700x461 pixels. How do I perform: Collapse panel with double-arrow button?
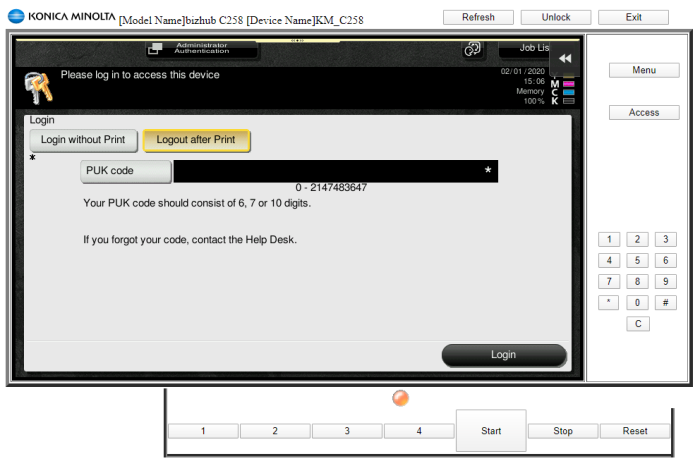point(564,60)
